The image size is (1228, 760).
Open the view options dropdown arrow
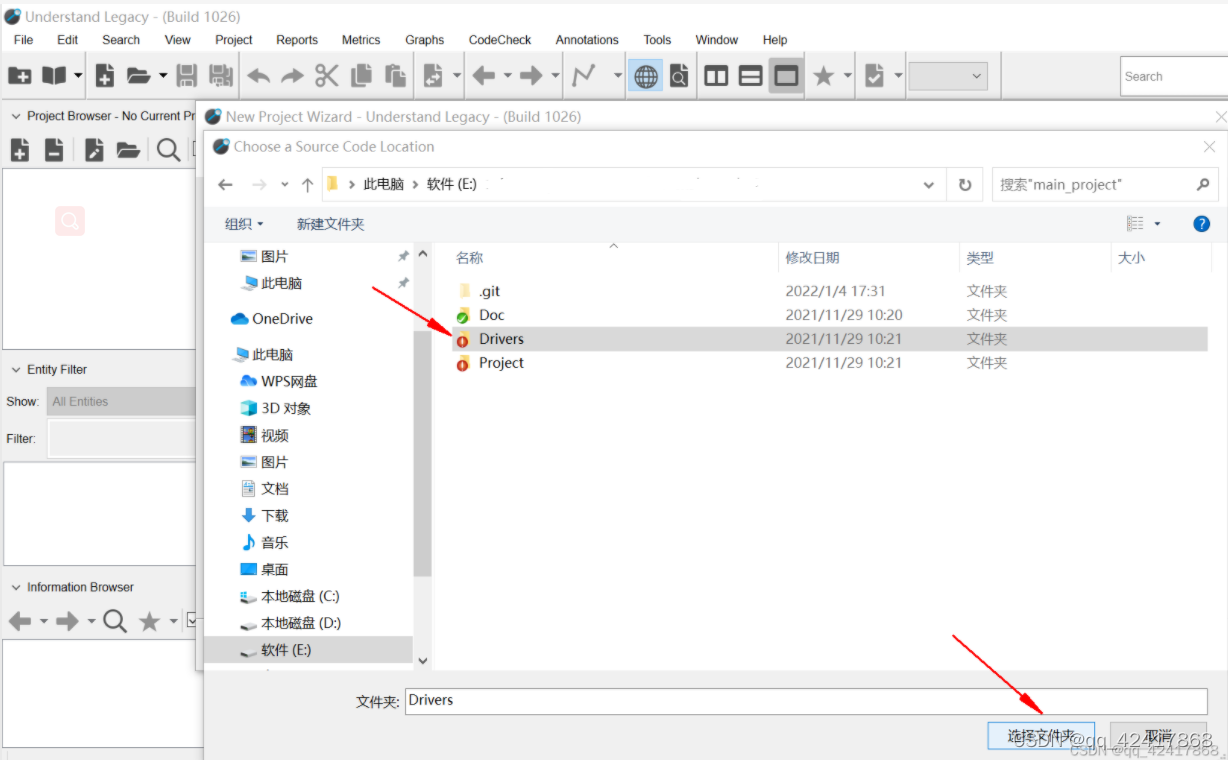(1157, 224)
